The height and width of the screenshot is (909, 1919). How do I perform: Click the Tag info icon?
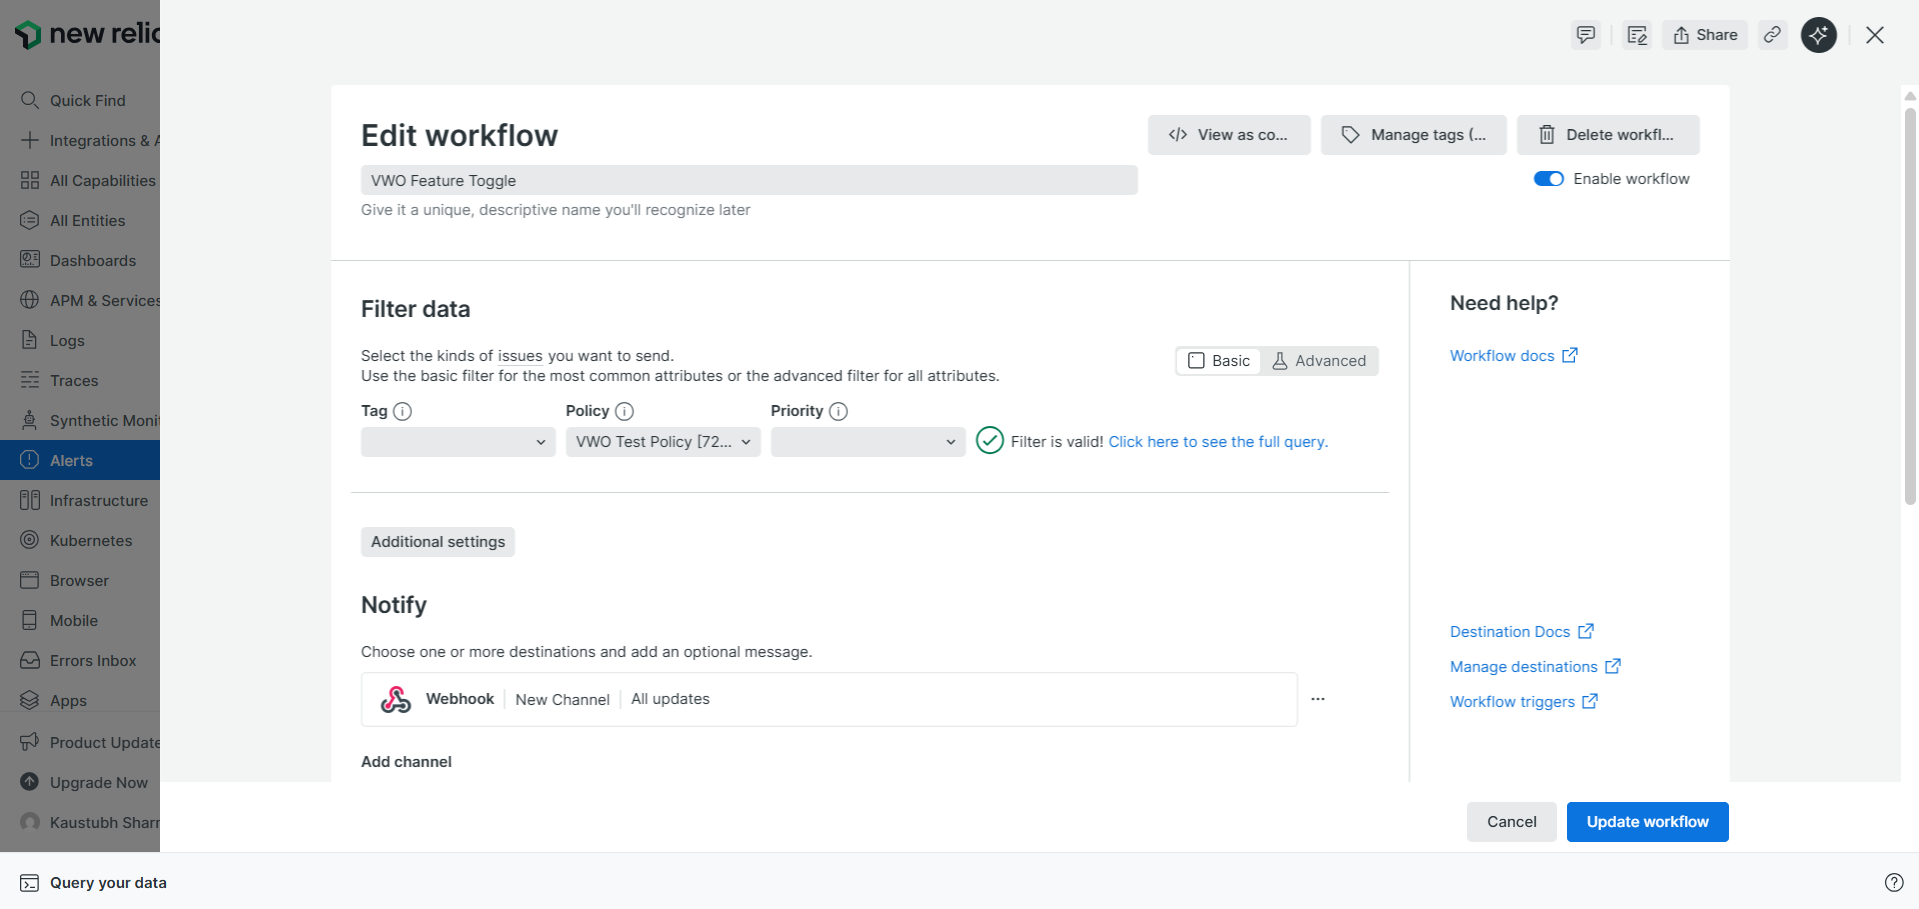tap(403, 411)
